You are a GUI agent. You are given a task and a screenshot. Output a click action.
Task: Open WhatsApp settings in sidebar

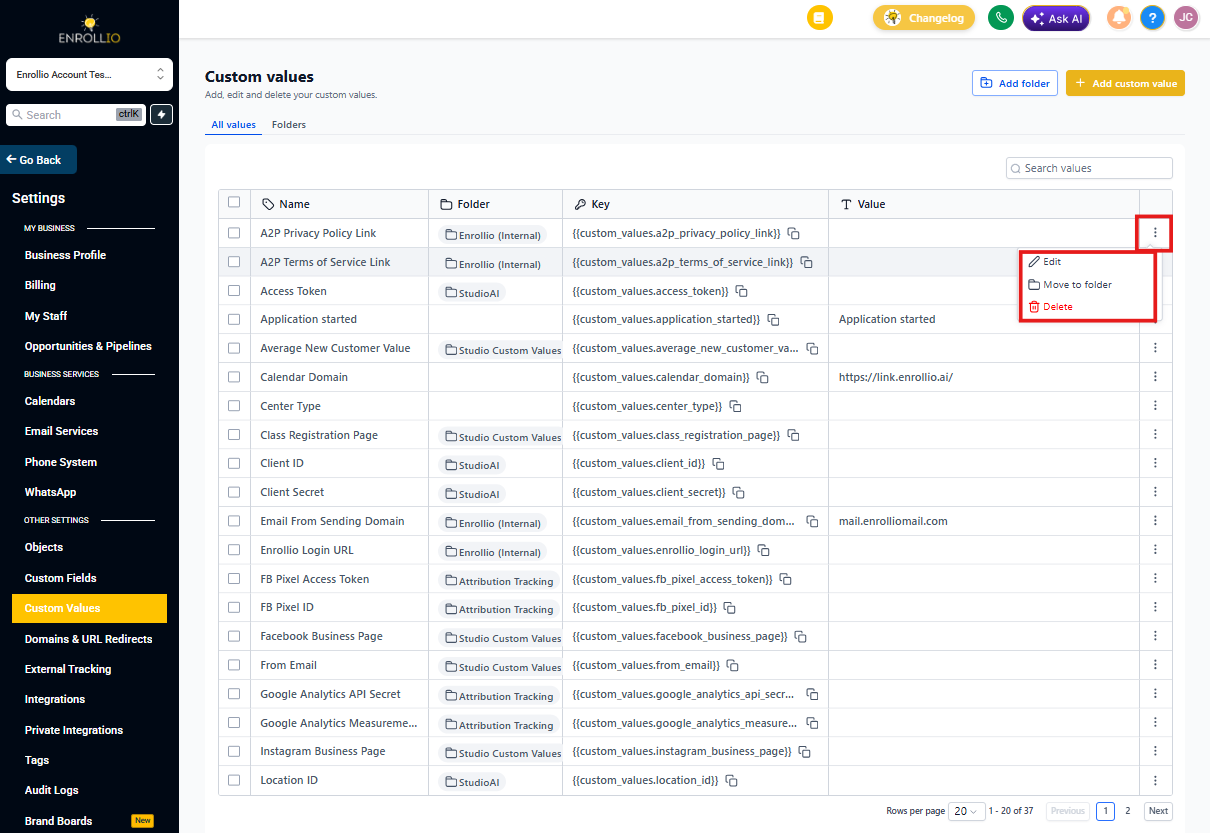(50, 492)
